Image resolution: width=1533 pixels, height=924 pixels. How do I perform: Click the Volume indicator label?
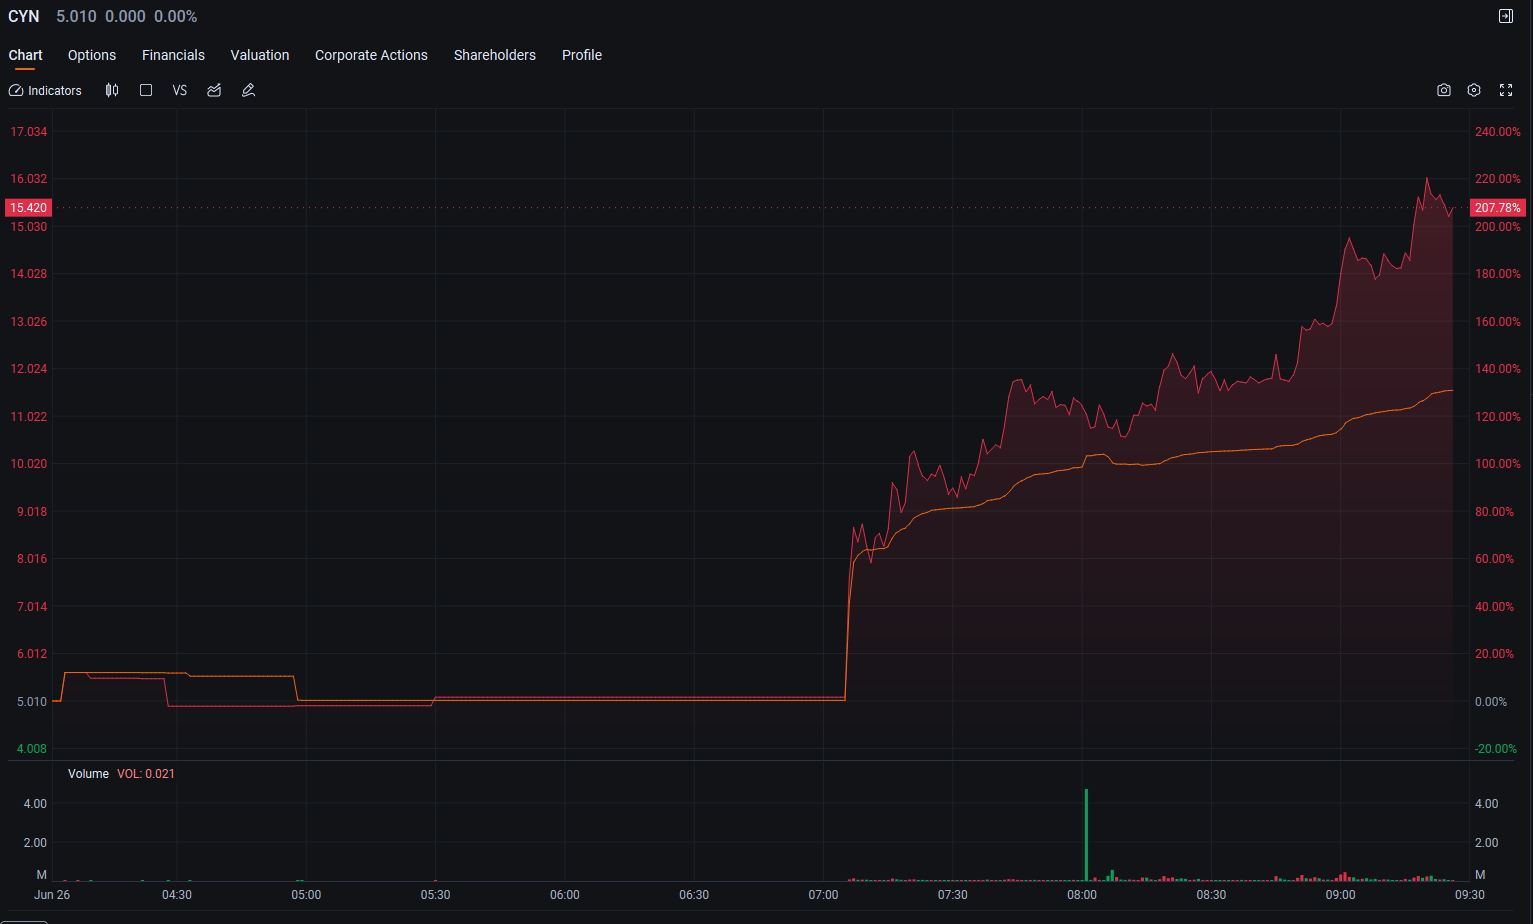[x=88, y=774]
